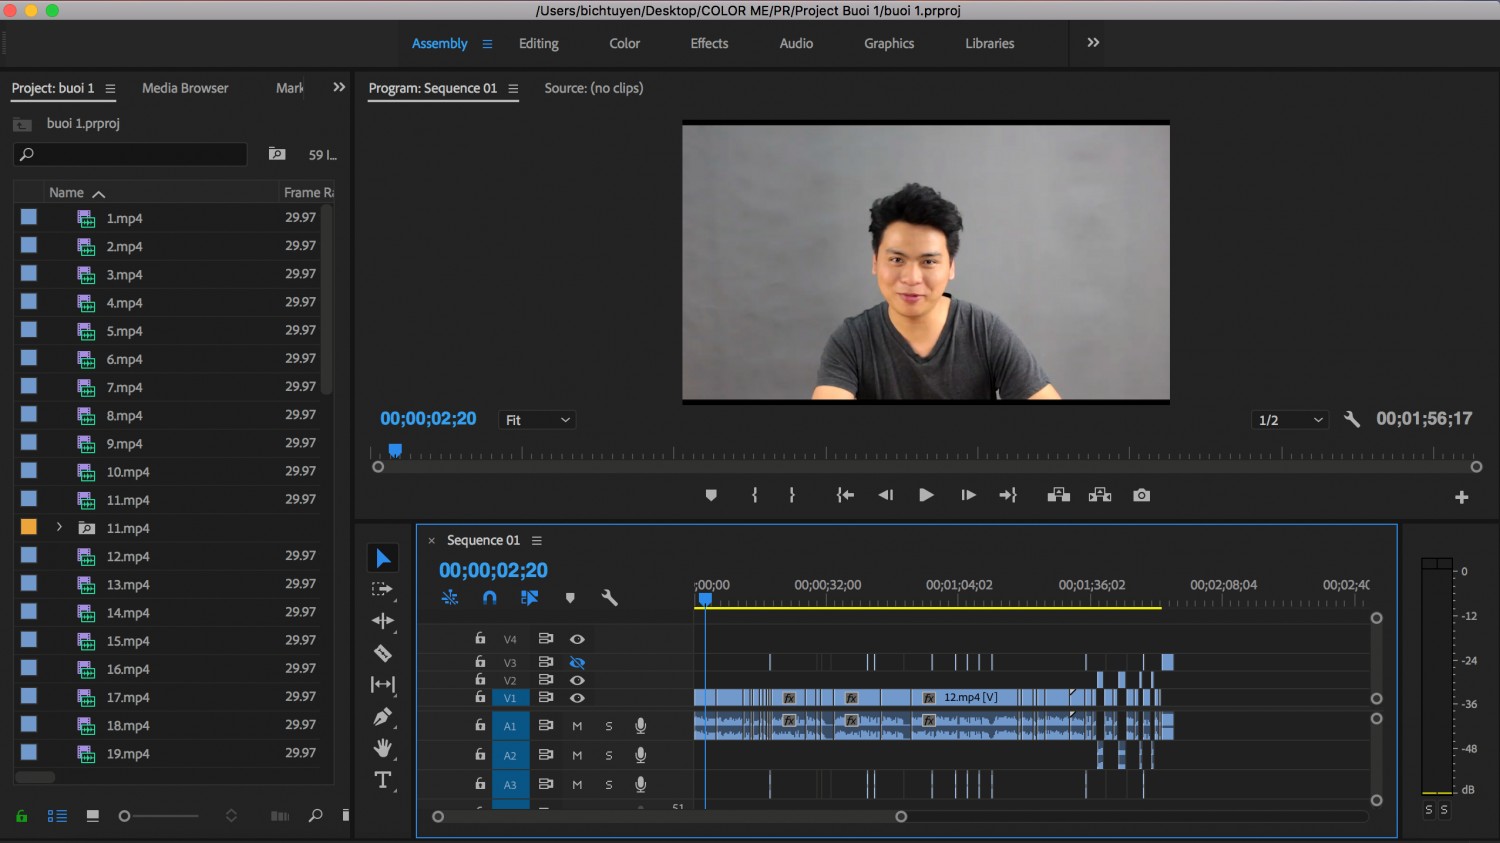Open Source (no clips) tab
The height and width of the screenshot is (843, 1500).
coord(594,88)
